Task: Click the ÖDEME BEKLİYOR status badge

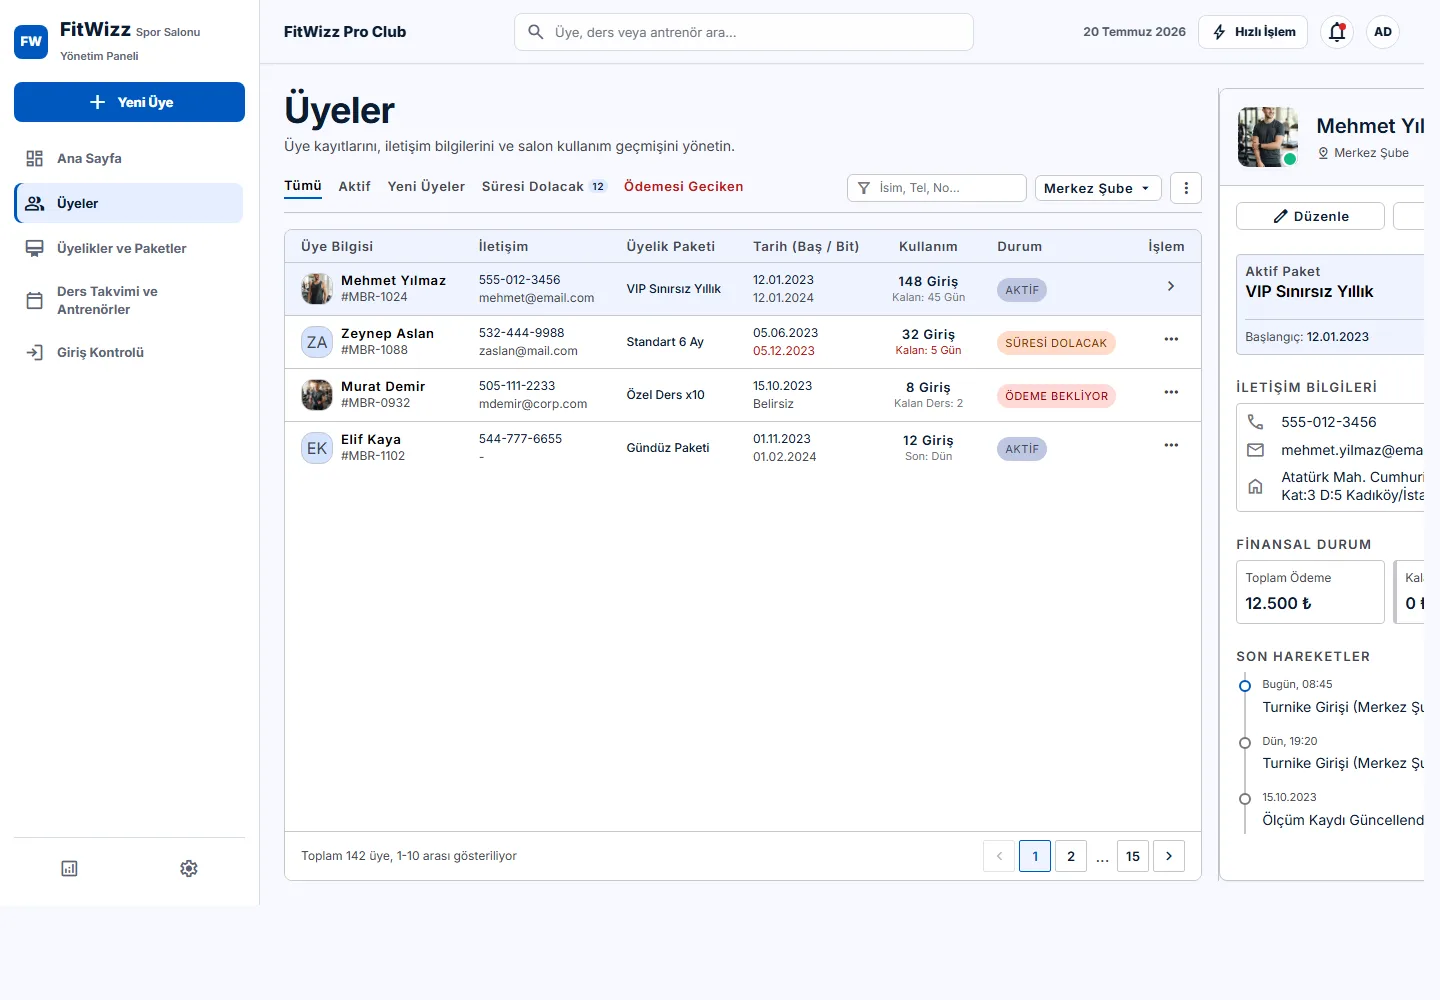Action: point(1056,396)
